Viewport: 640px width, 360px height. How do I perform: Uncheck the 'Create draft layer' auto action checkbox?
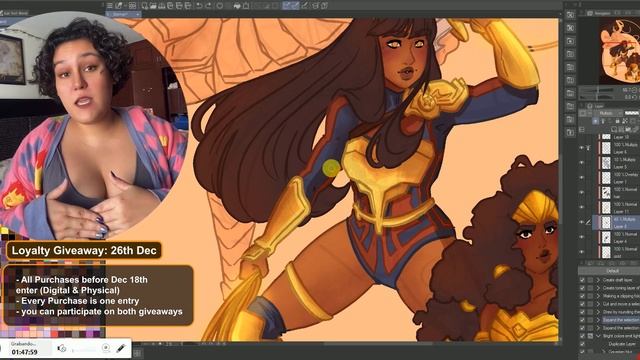pos(582,280)
